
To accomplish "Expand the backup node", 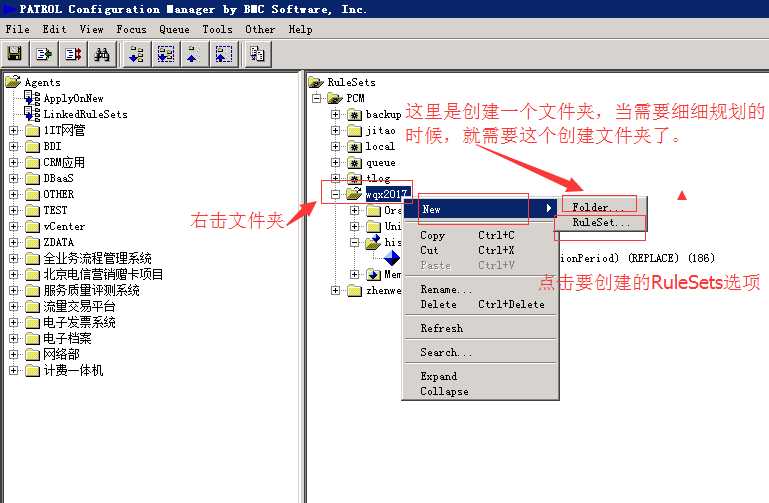I will coord(335,115).
